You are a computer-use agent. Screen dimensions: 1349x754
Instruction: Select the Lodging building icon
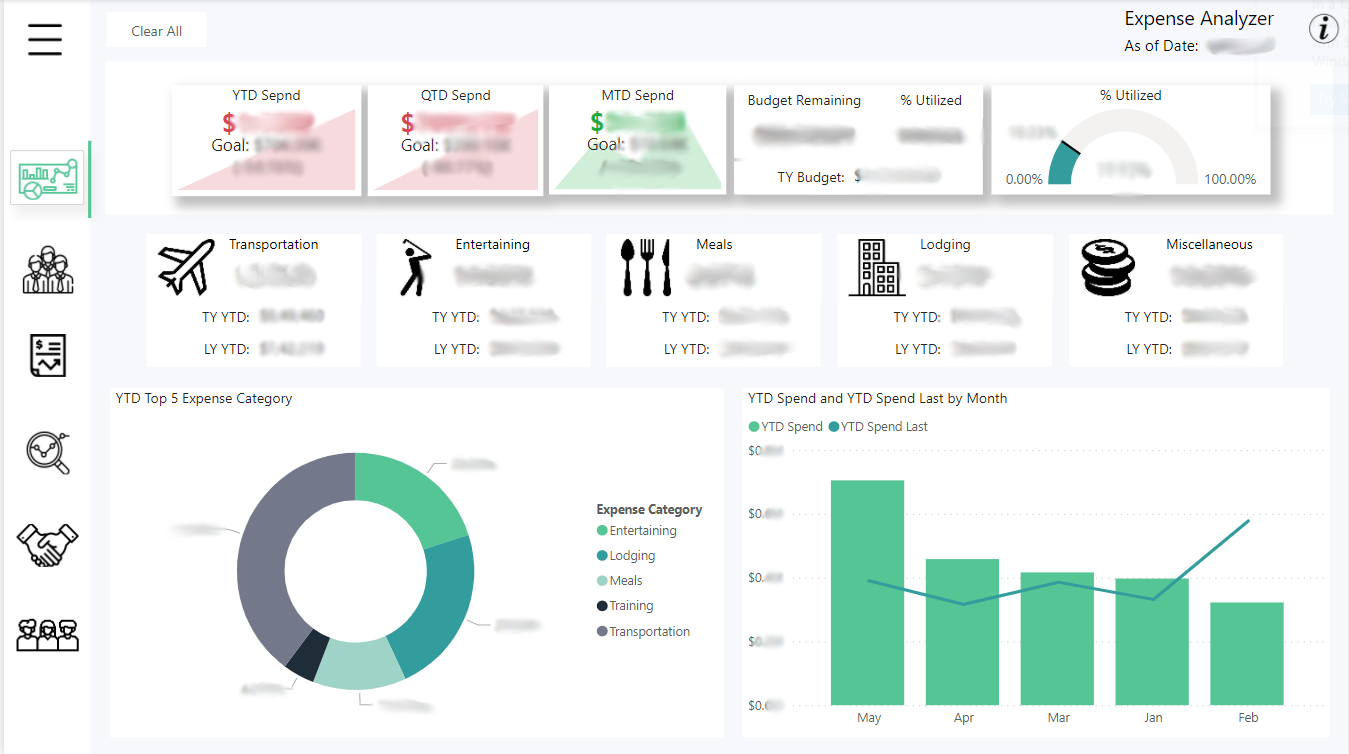pyautogui.click(x=876, y=267)
